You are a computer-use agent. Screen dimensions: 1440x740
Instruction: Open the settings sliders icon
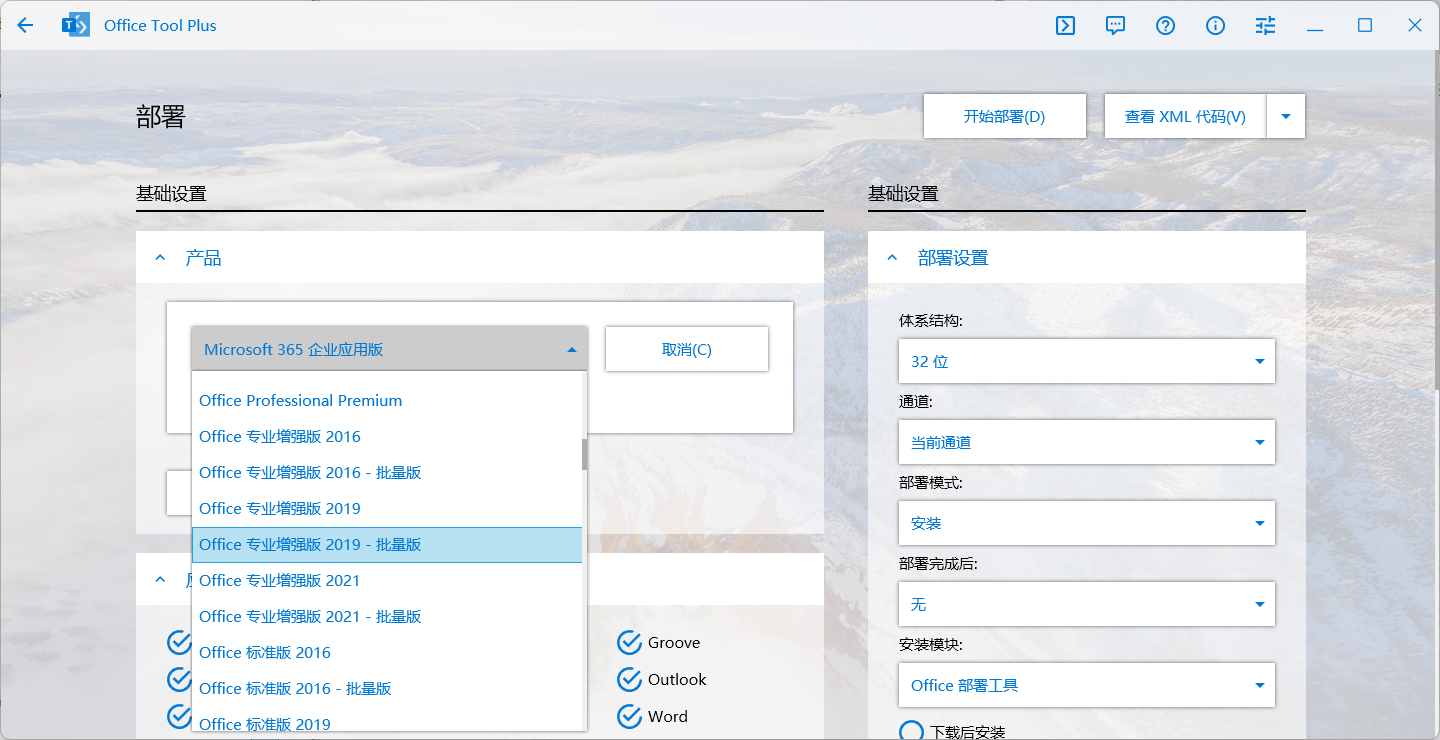tap(1266, 26)
